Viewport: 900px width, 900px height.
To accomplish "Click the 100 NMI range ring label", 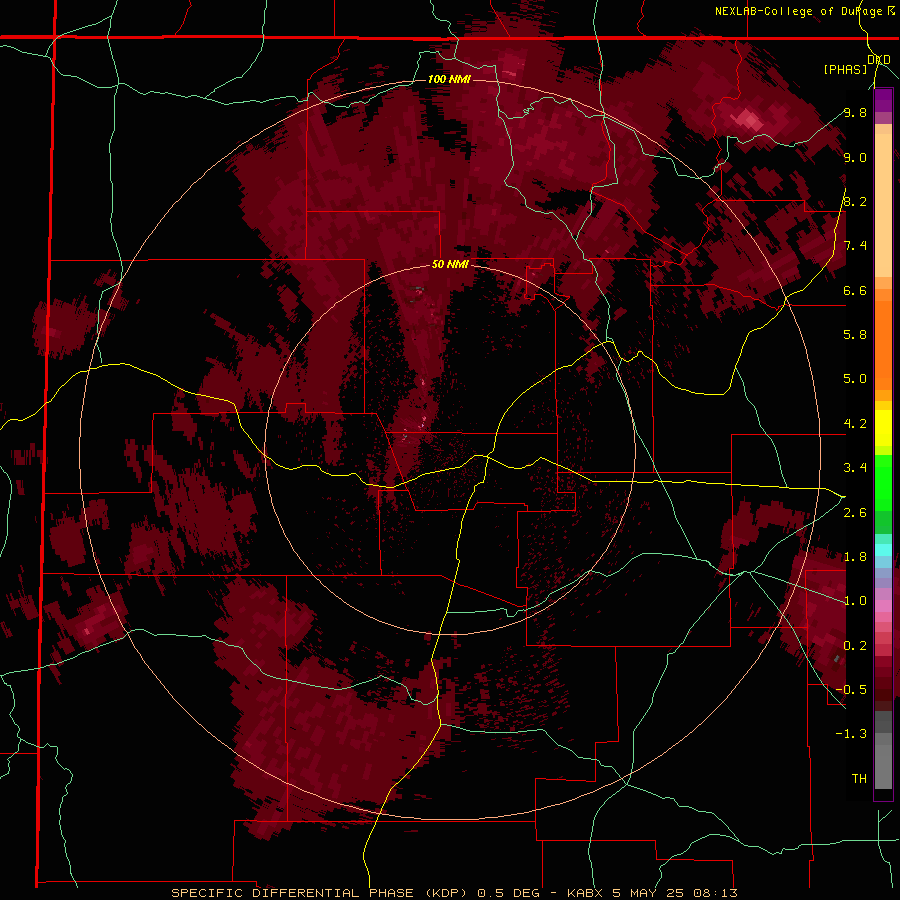I will pyautogui.click(x=449, y=79).
